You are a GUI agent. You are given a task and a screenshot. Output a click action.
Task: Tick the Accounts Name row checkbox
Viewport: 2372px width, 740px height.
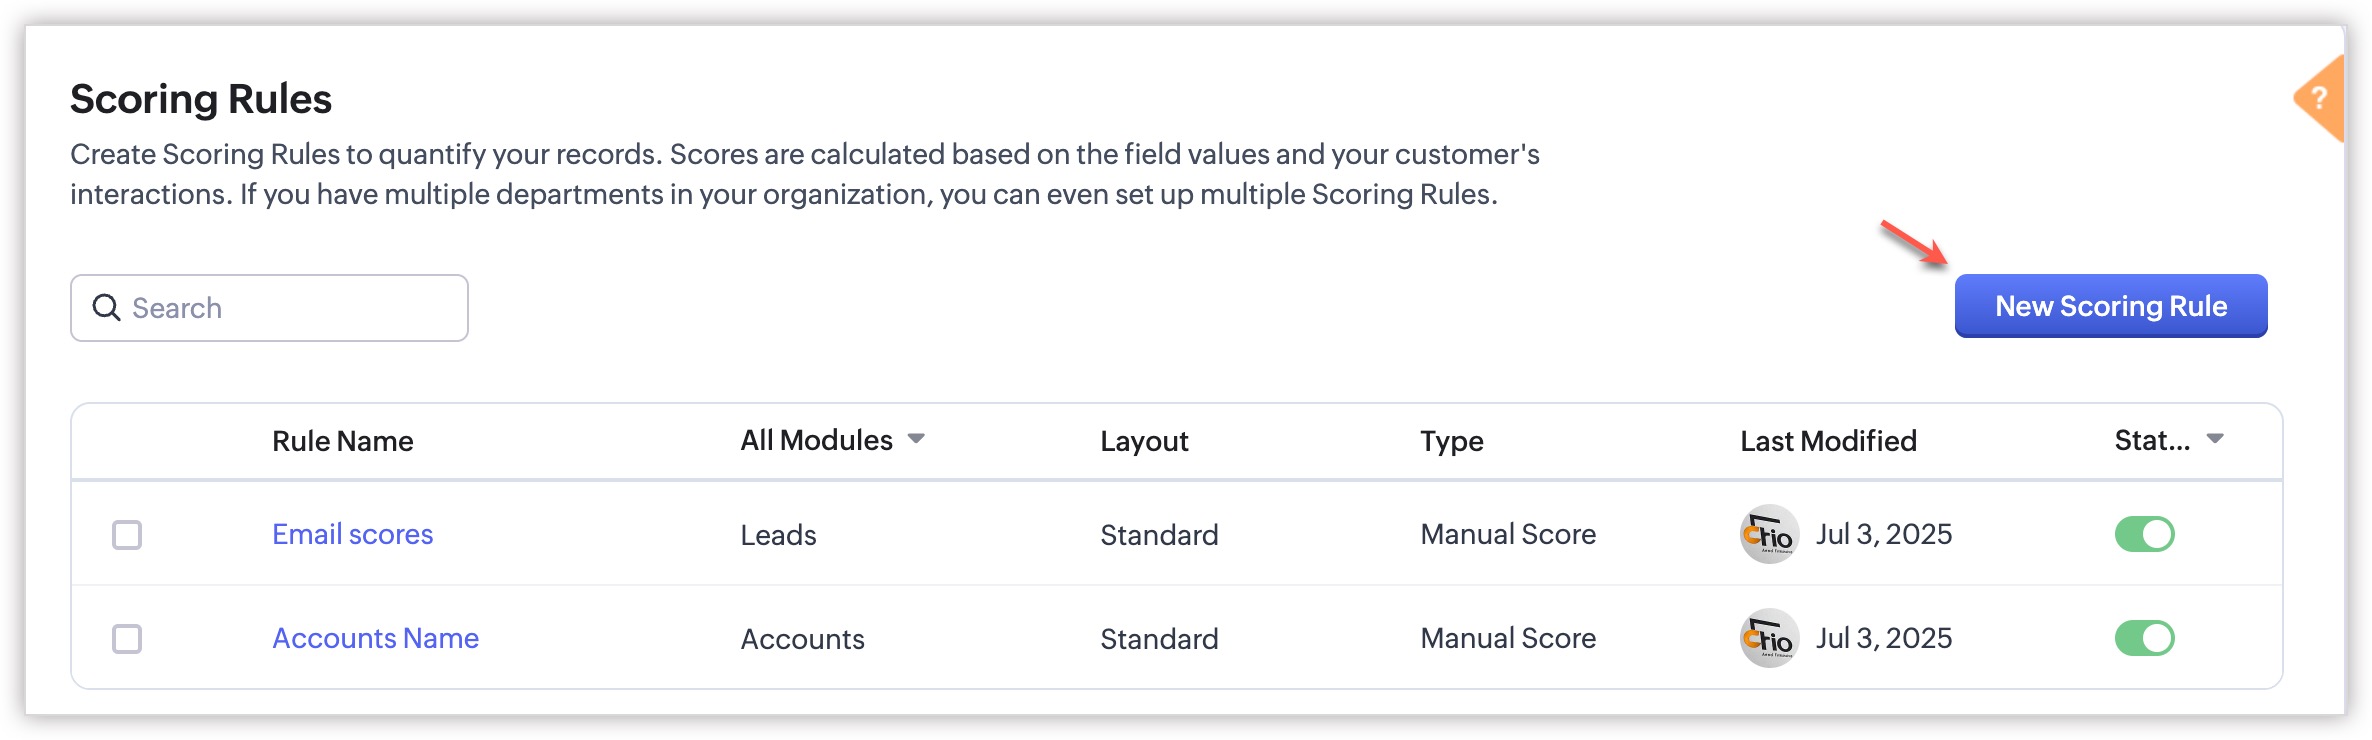tap(127, 639)
